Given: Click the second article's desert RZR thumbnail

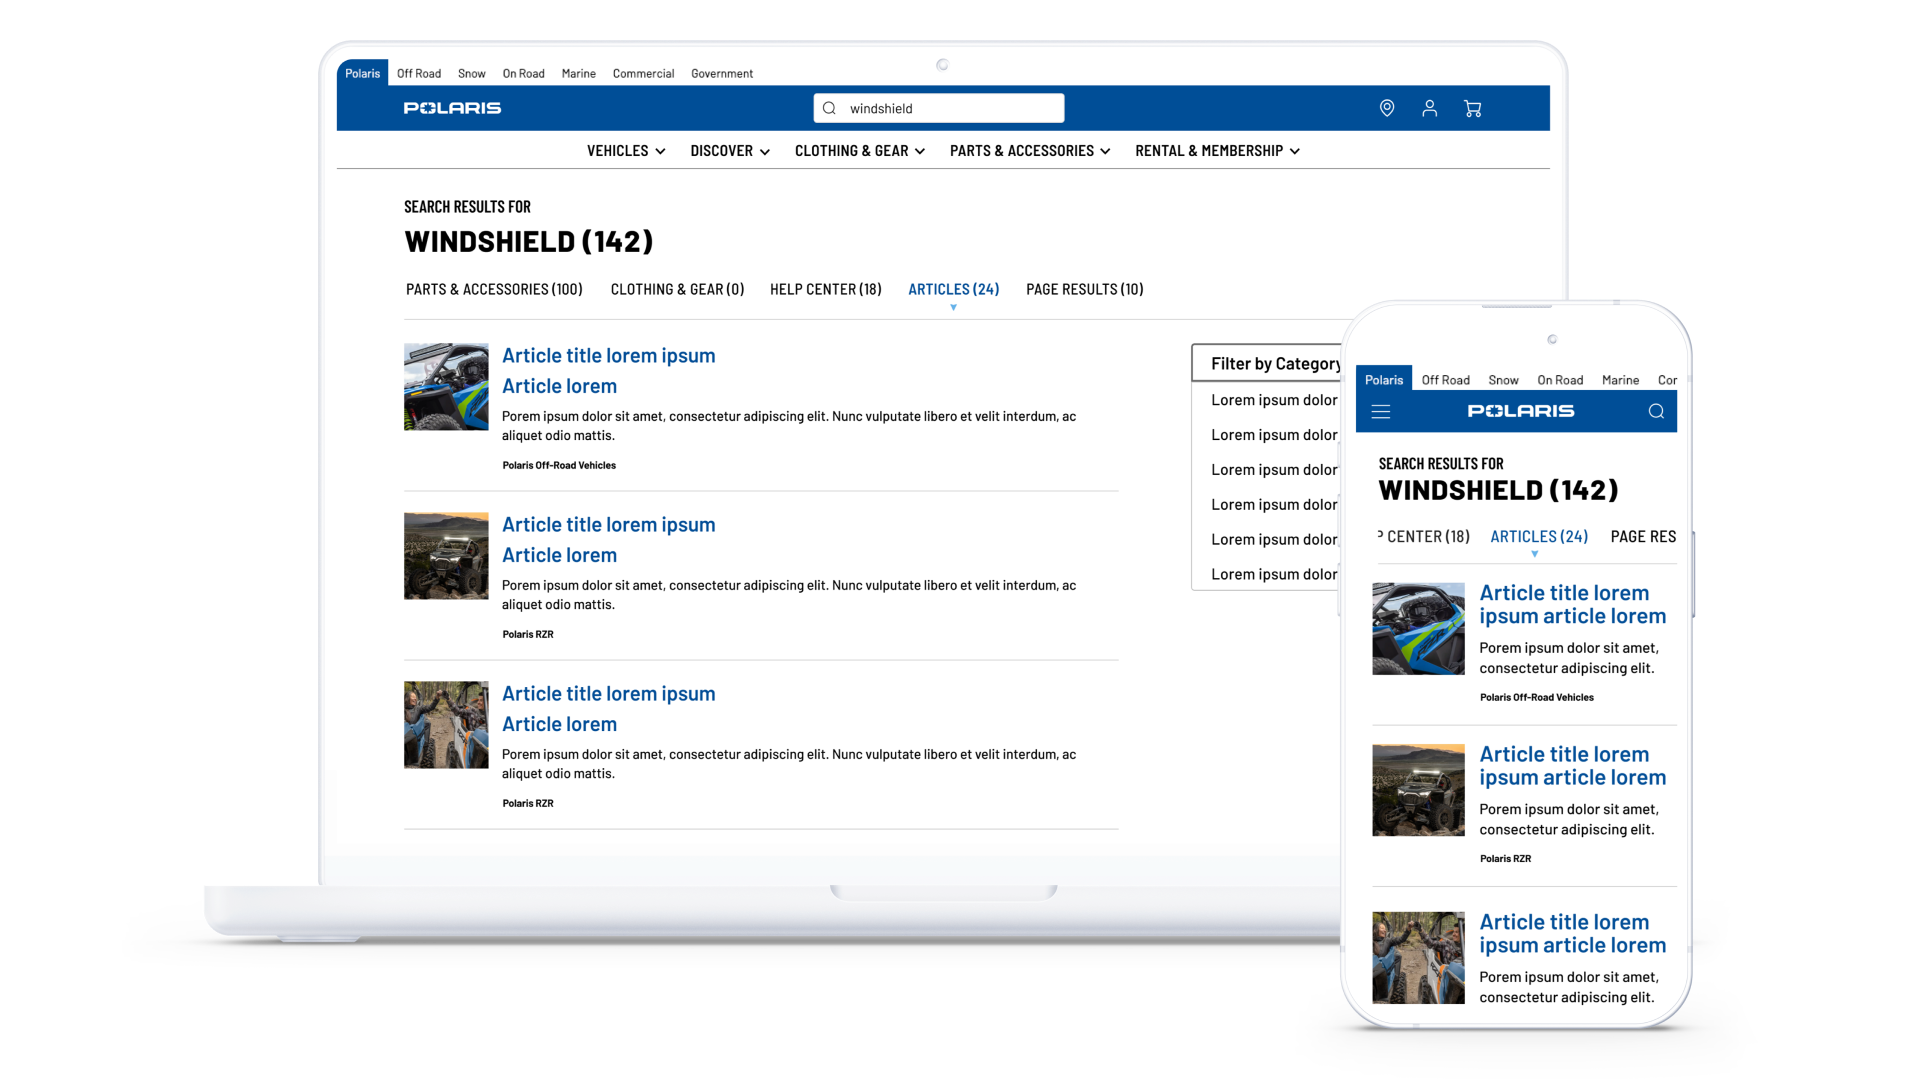Looking at the screenshot, I should [x=446, y=556].
